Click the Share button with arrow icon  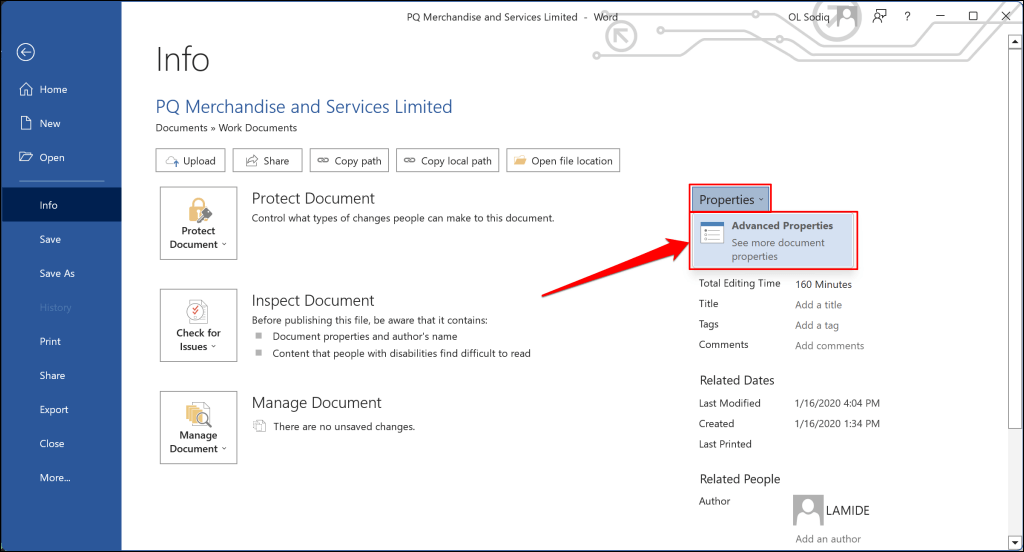[267, 161]
